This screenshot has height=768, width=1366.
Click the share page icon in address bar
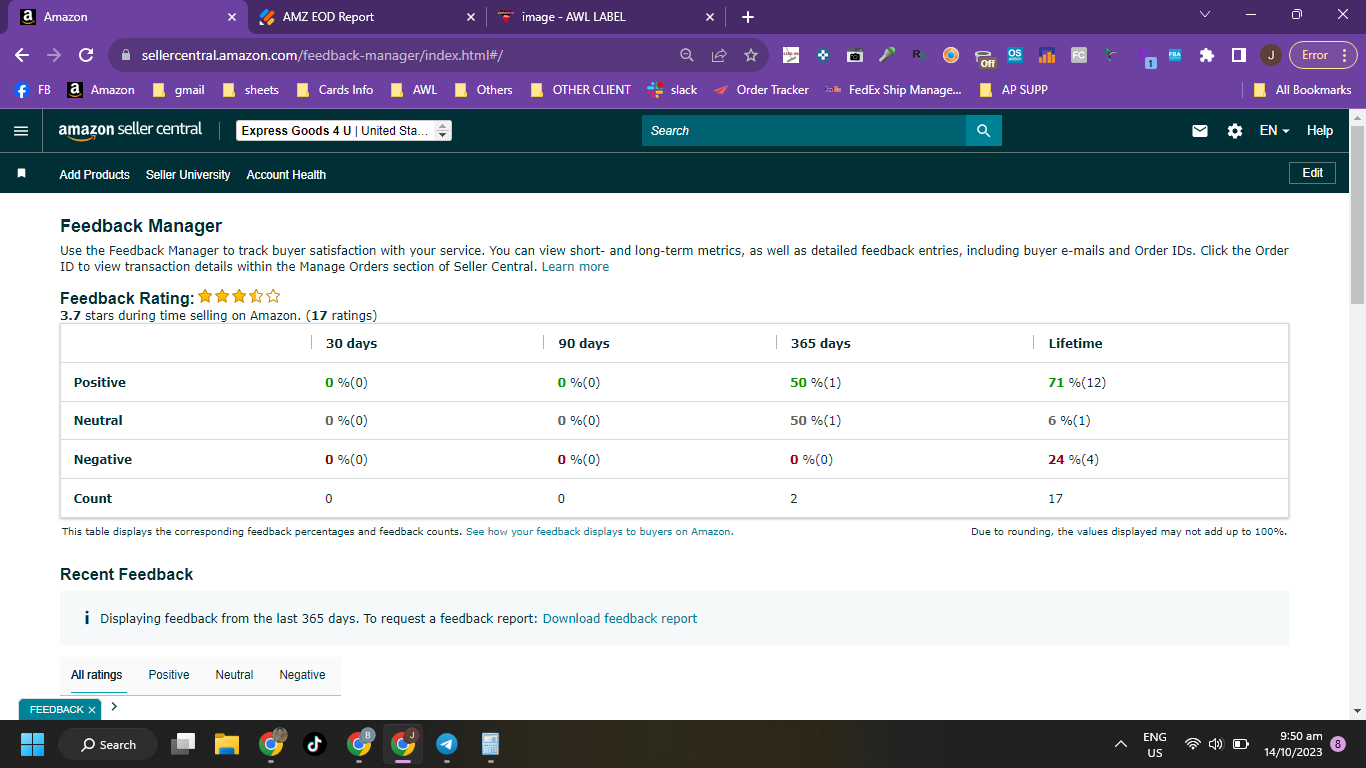coord(719,55)
